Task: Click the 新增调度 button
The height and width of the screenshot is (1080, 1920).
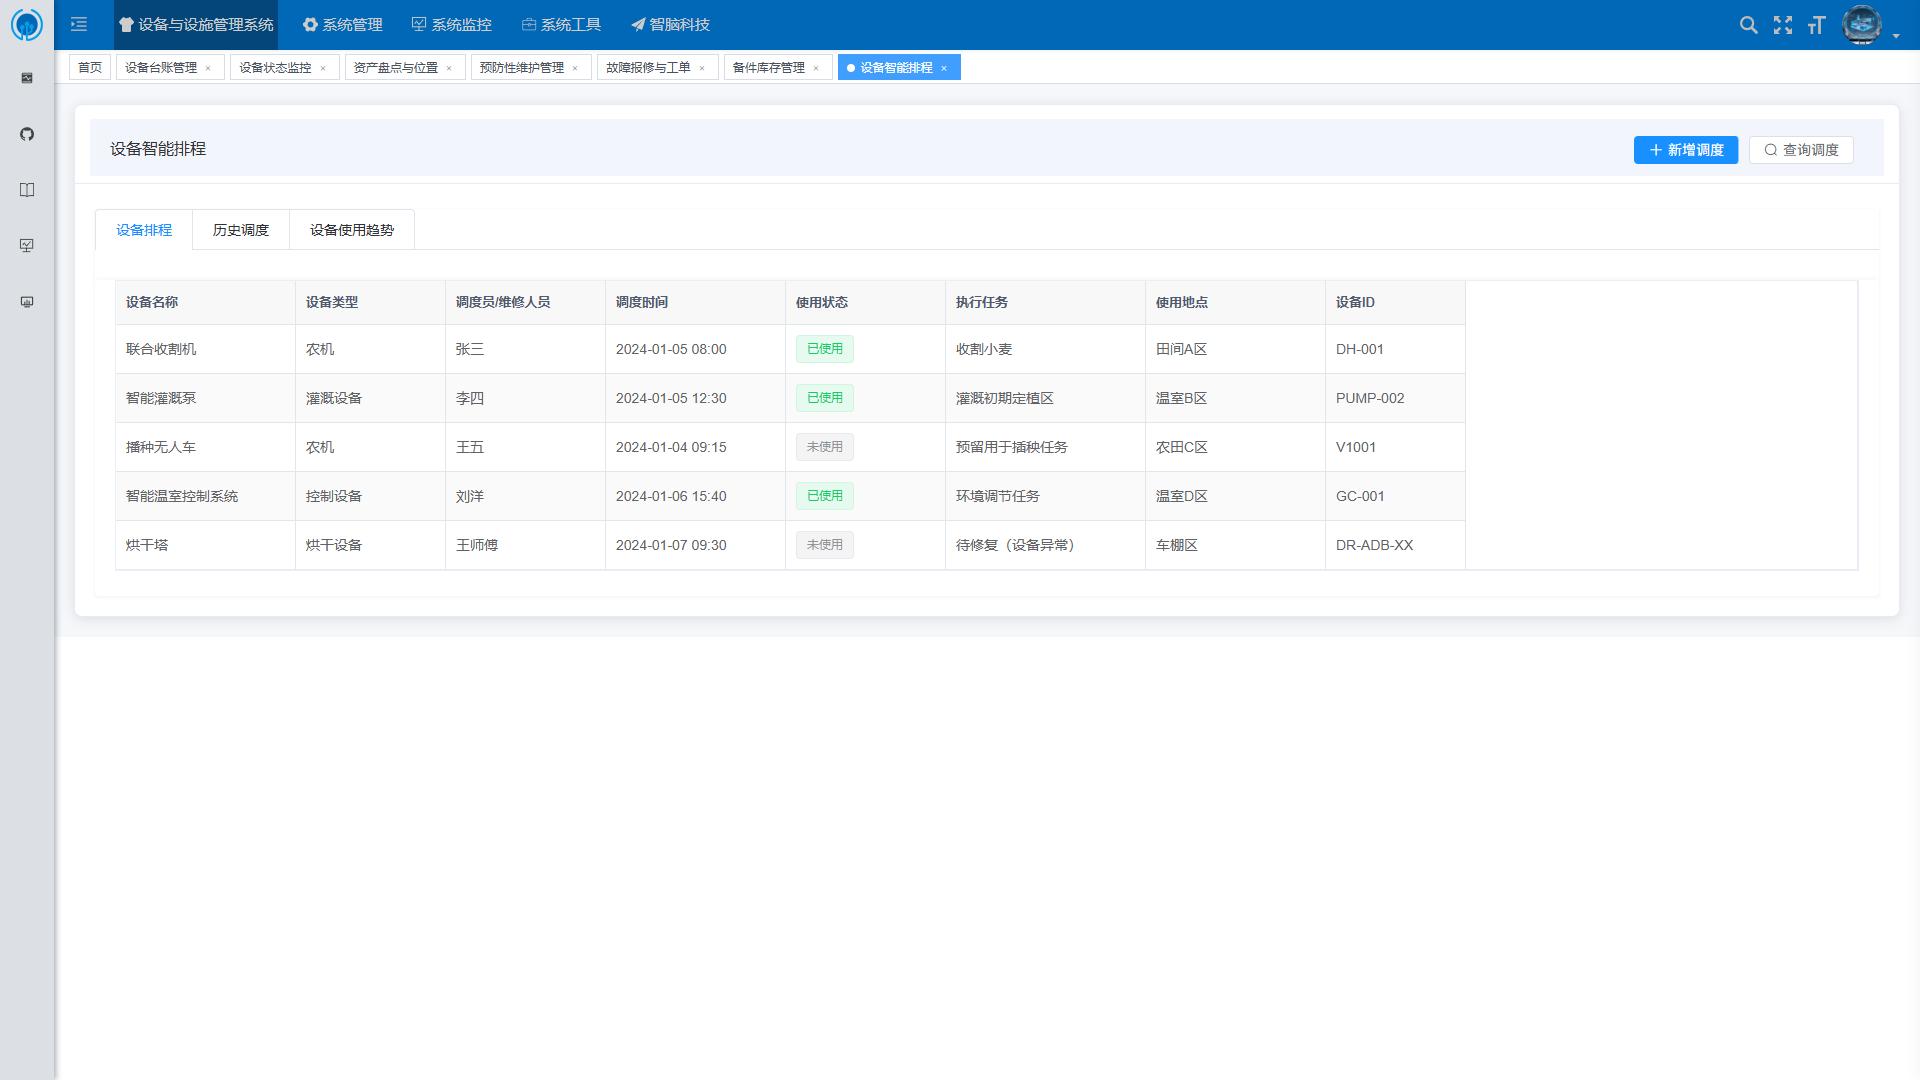Action: (1685, 150)
